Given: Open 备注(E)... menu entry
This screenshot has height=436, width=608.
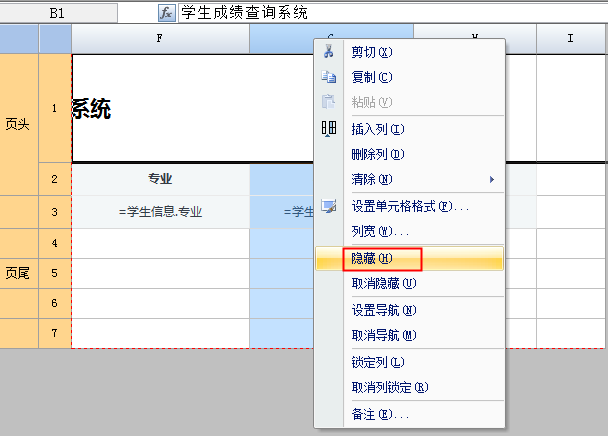Looking at the screenshot, I should pyautogui.click(x=409, y=414).
